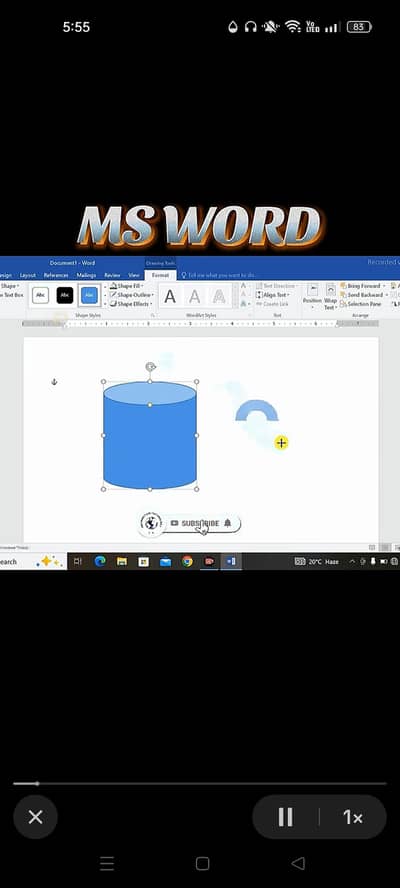400x888 pixels.
Task: Select the black Abc shape style
Action: (65, 295)
